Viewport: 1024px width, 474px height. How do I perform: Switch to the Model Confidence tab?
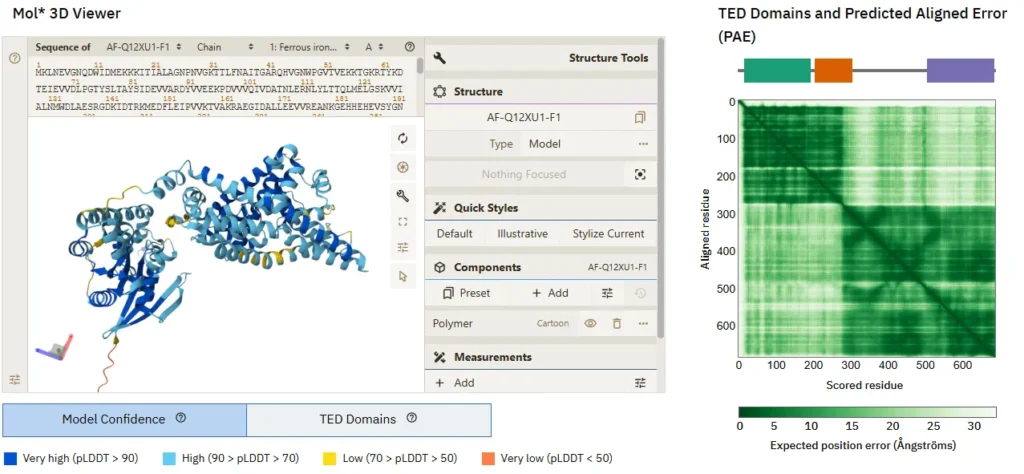pyautogui.click(x=125, y=419)
